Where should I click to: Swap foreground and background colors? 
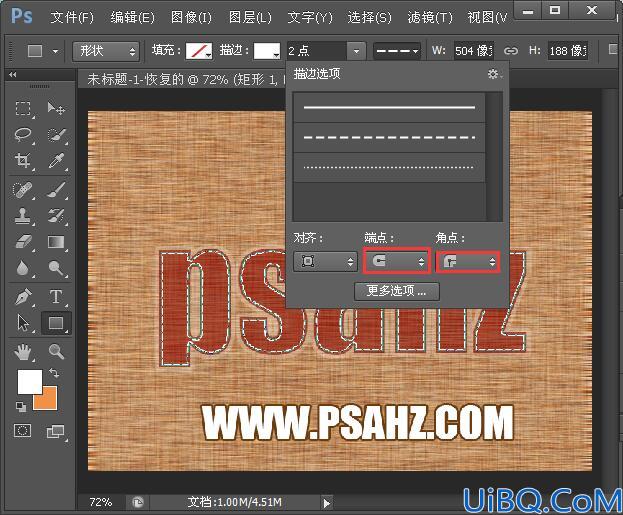tap(54, 373)
